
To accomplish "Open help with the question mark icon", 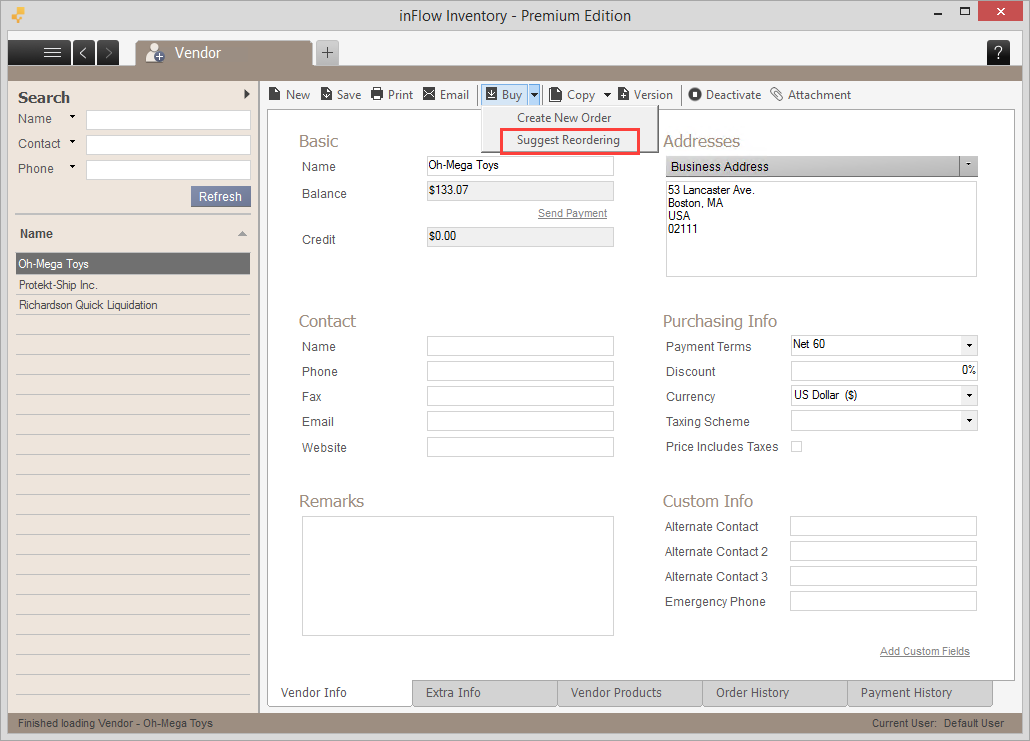I will tap(998, 53).
